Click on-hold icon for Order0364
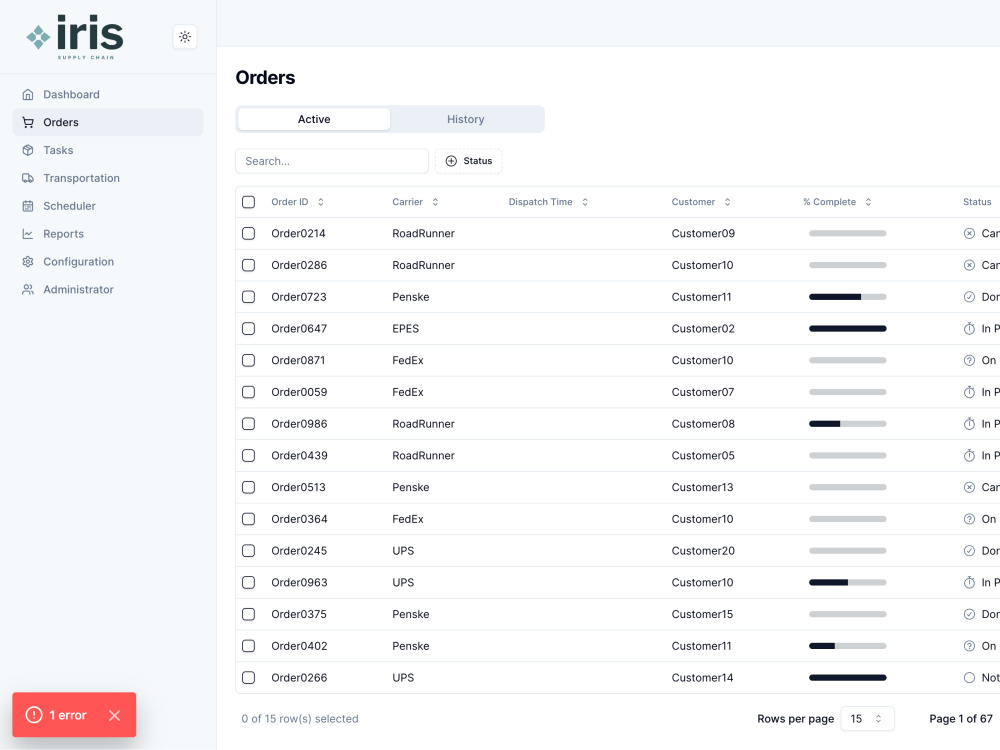 (969, 519)
